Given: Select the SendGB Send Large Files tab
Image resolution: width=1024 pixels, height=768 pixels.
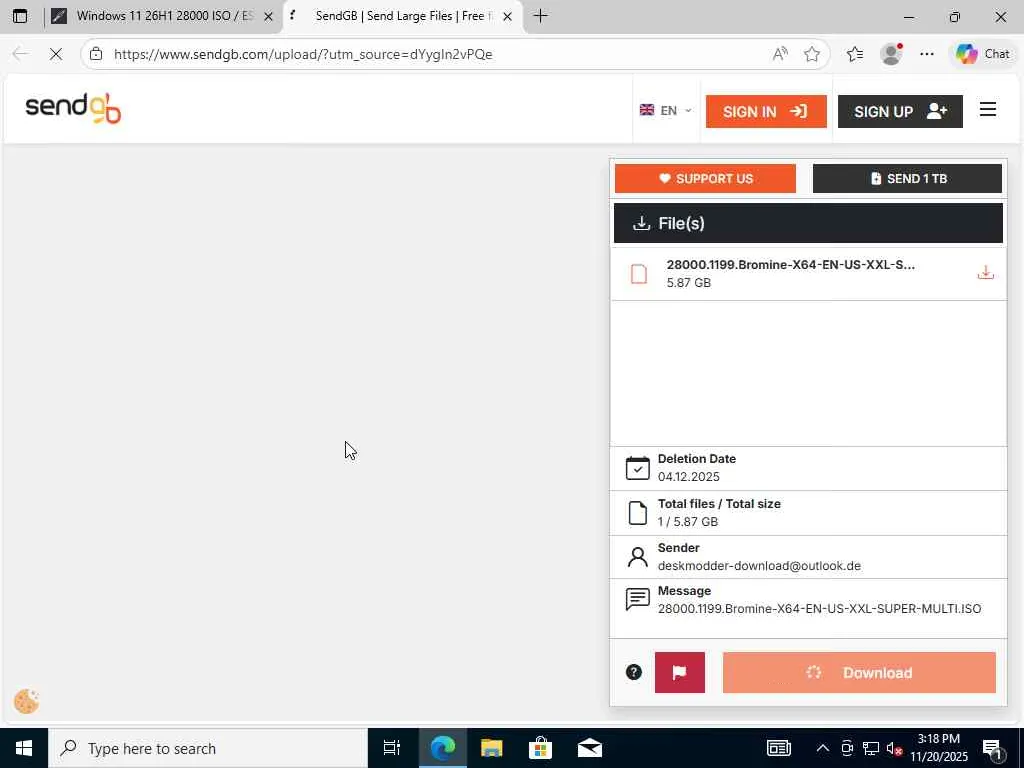Looking at the screenshot, I should coord(402,16).
